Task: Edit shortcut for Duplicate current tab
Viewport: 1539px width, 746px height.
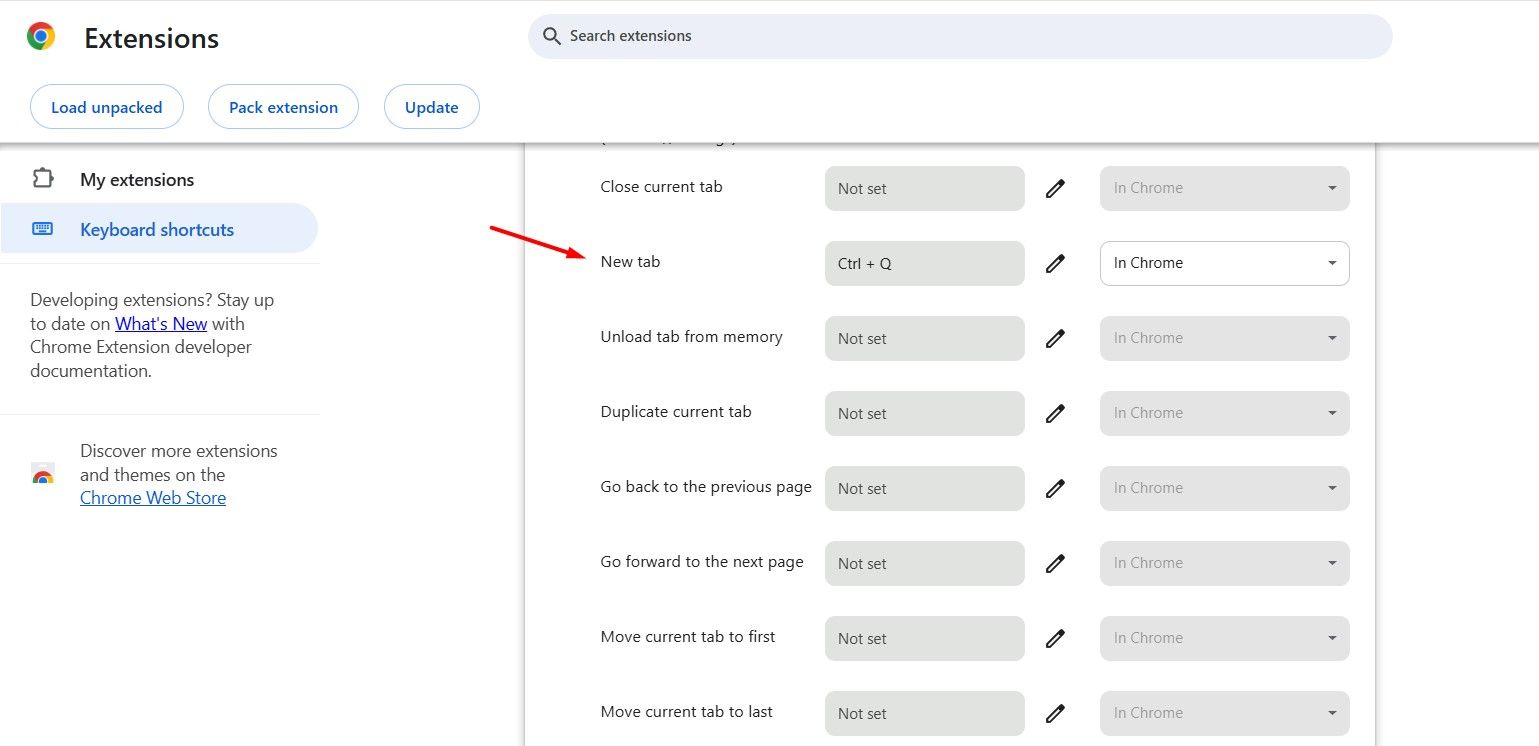Action: [1055, 413]
